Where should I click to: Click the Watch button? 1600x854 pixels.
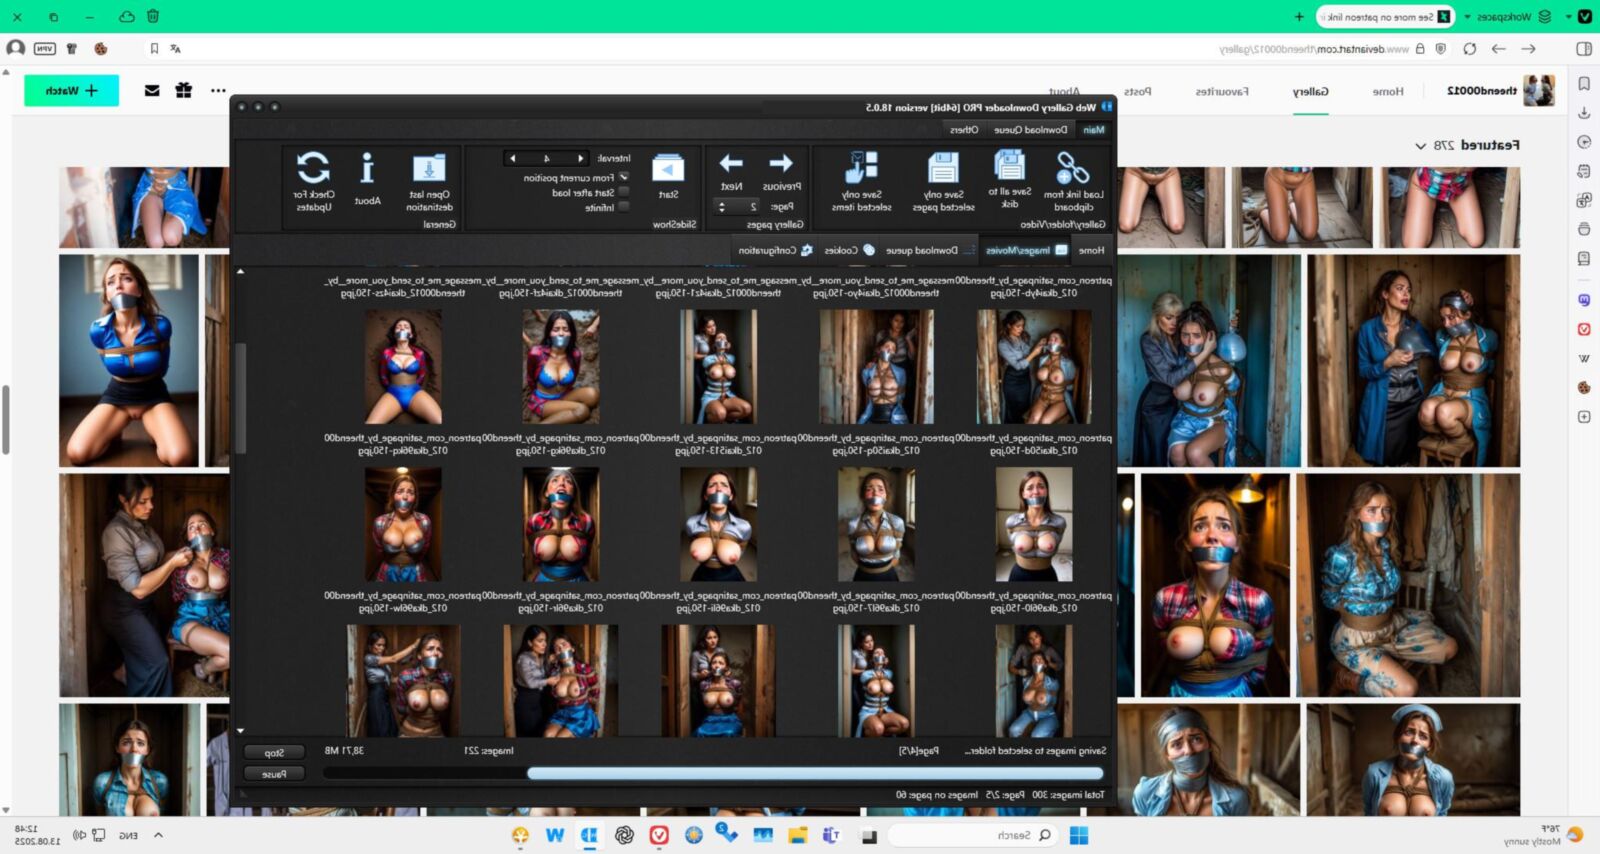tap(71, 90)
